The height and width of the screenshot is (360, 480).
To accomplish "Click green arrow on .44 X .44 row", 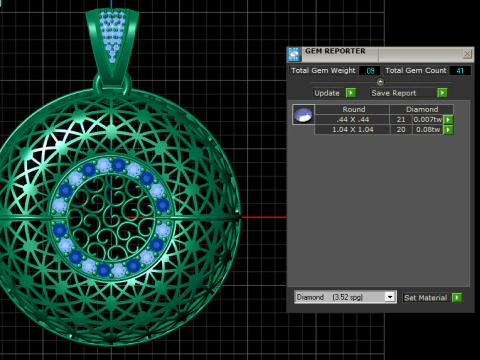I will [448, 119].
